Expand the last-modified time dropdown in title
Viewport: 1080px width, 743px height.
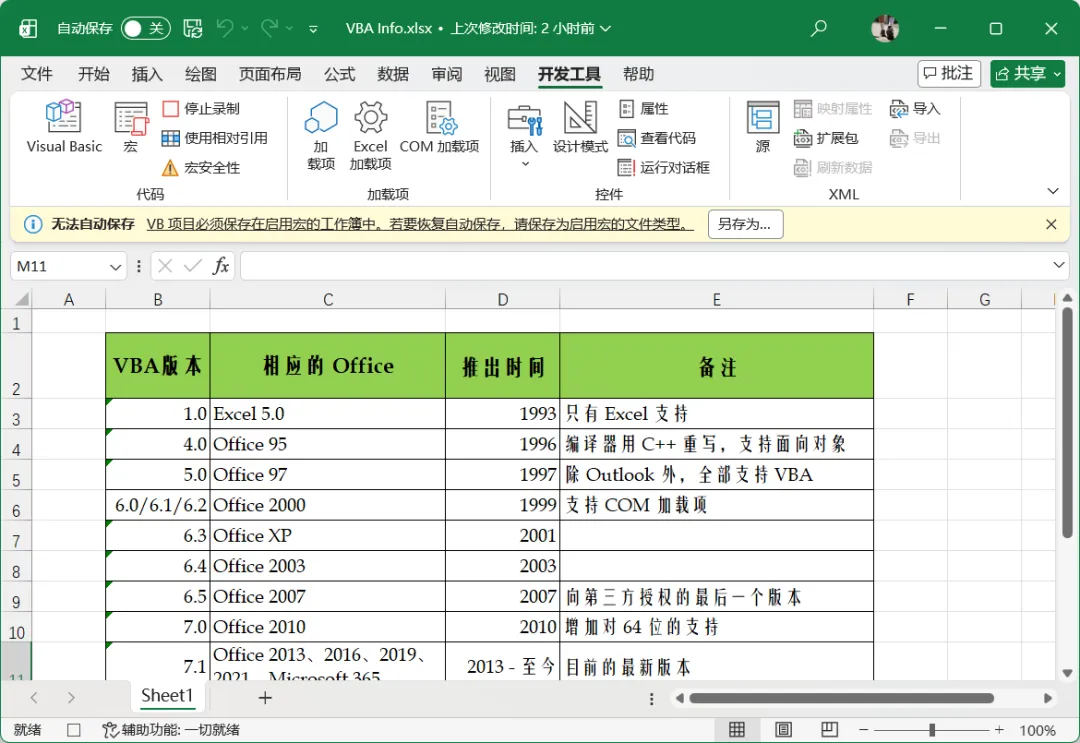(605, 28)
